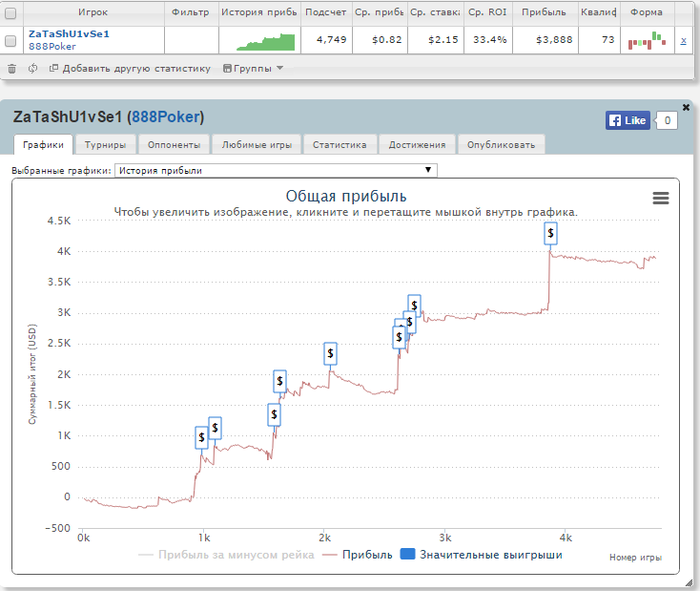
Task: Click the leftmost dollar marker near game 1k
Action: click(202, 437)
